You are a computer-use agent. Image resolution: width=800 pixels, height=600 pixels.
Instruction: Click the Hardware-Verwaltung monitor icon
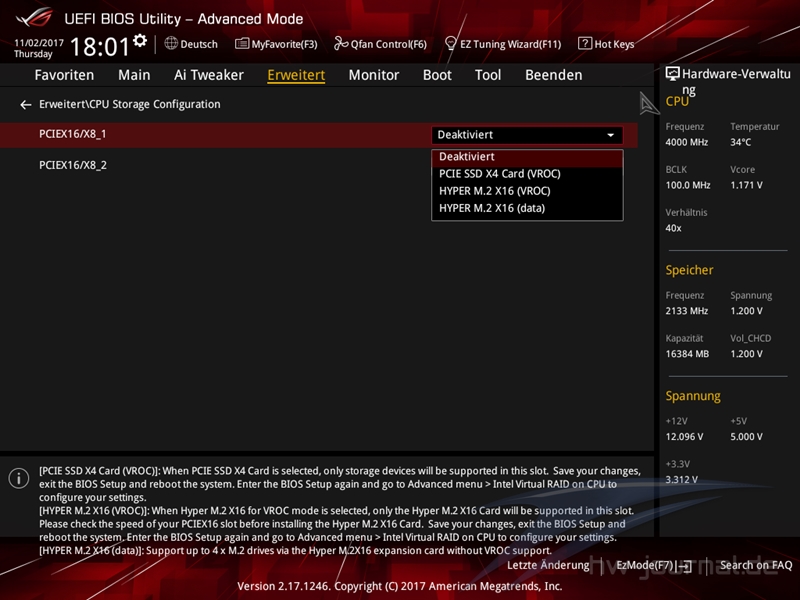[x=672, y=74]
